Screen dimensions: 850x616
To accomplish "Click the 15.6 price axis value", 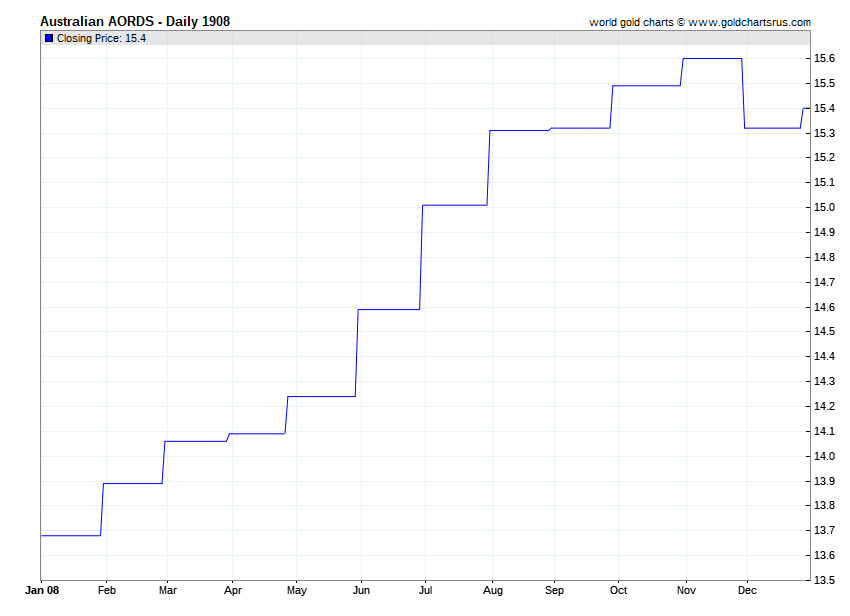I will [824, 59].
